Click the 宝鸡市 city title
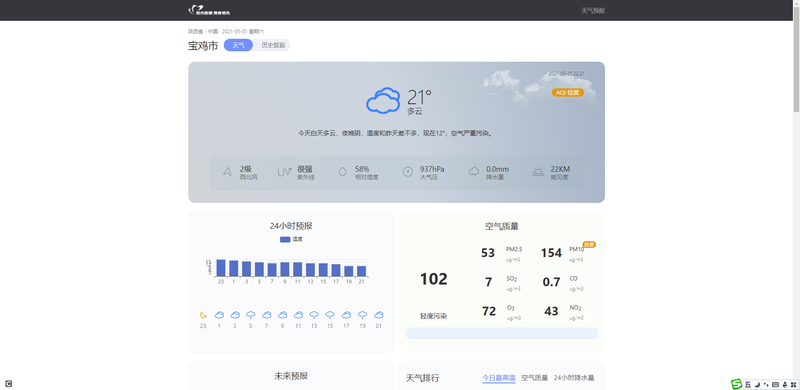The image size is (800, 390). click(203, 45)
